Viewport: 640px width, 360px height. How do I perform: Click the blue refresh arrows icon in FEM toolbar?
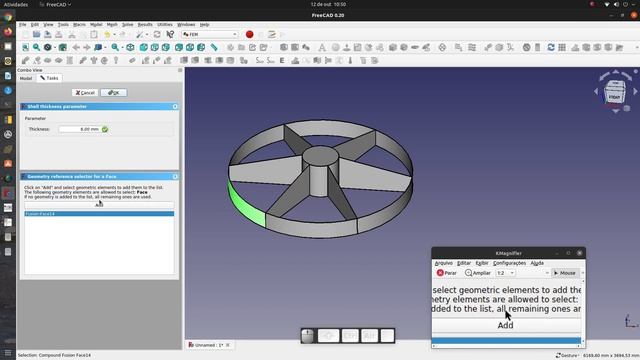(551, 48)
